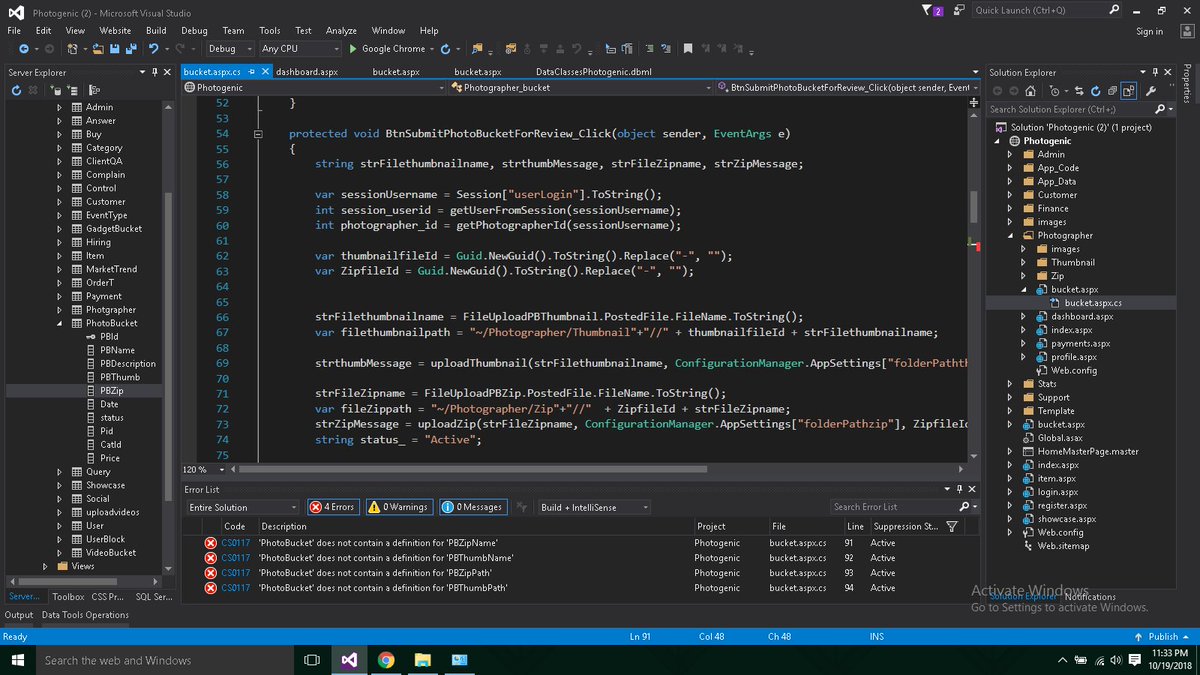Viewport: 1200px width, 675px height.
Task: Open the Website menu
Action: (115, 31)
